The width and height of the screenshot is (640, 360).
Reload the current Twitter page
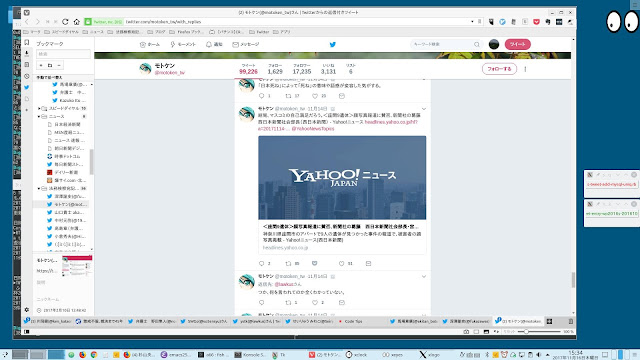coord(65,22)
